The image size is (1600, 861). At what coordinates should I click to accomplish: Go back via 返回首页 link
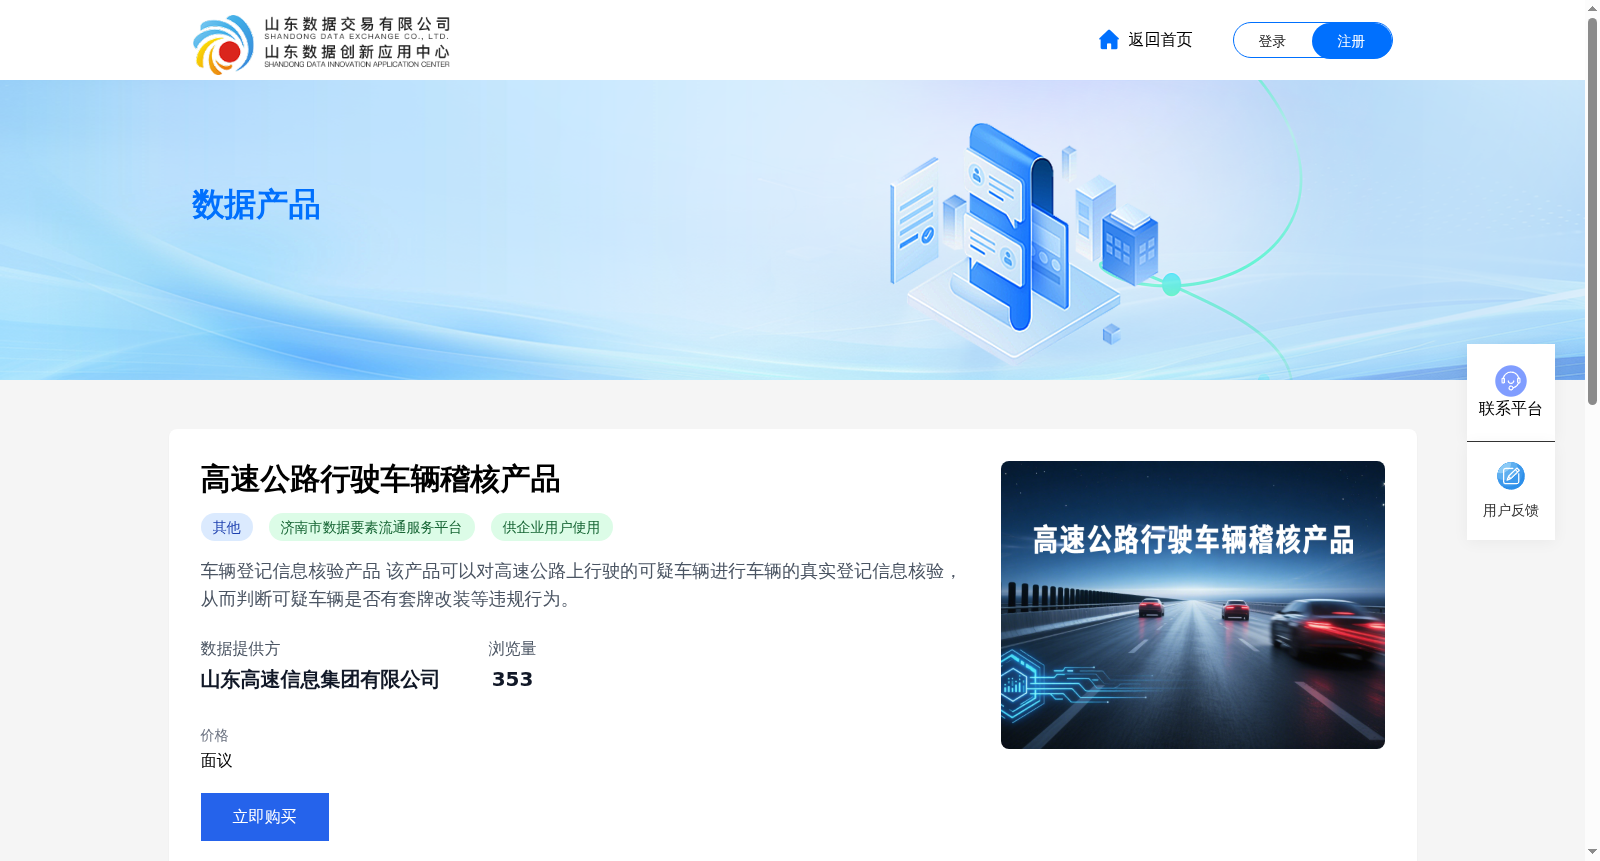click(1160, 40)
